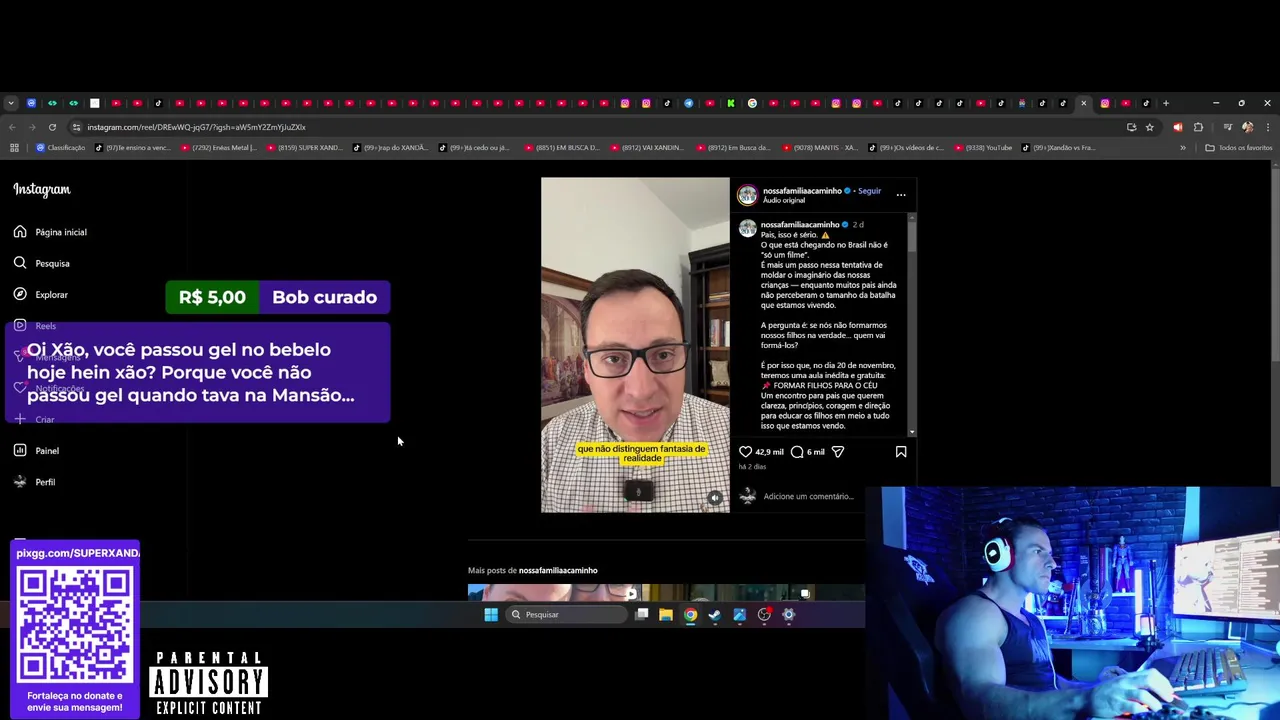Click the reel video of man in glasses
Image resolution: width=1280 pixels, height=720 pixels.
(x=635, y=345)
